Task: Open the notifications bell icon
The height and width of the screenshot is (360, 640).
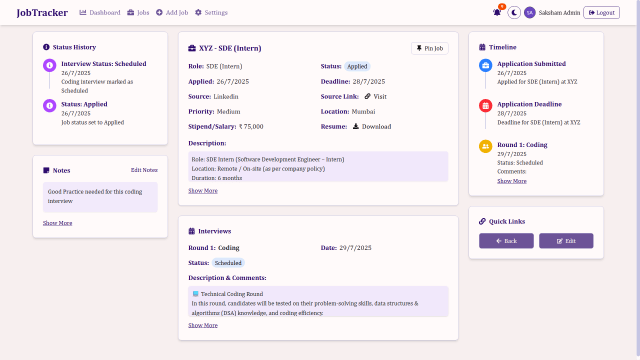Action: click(x=497, y=12)
